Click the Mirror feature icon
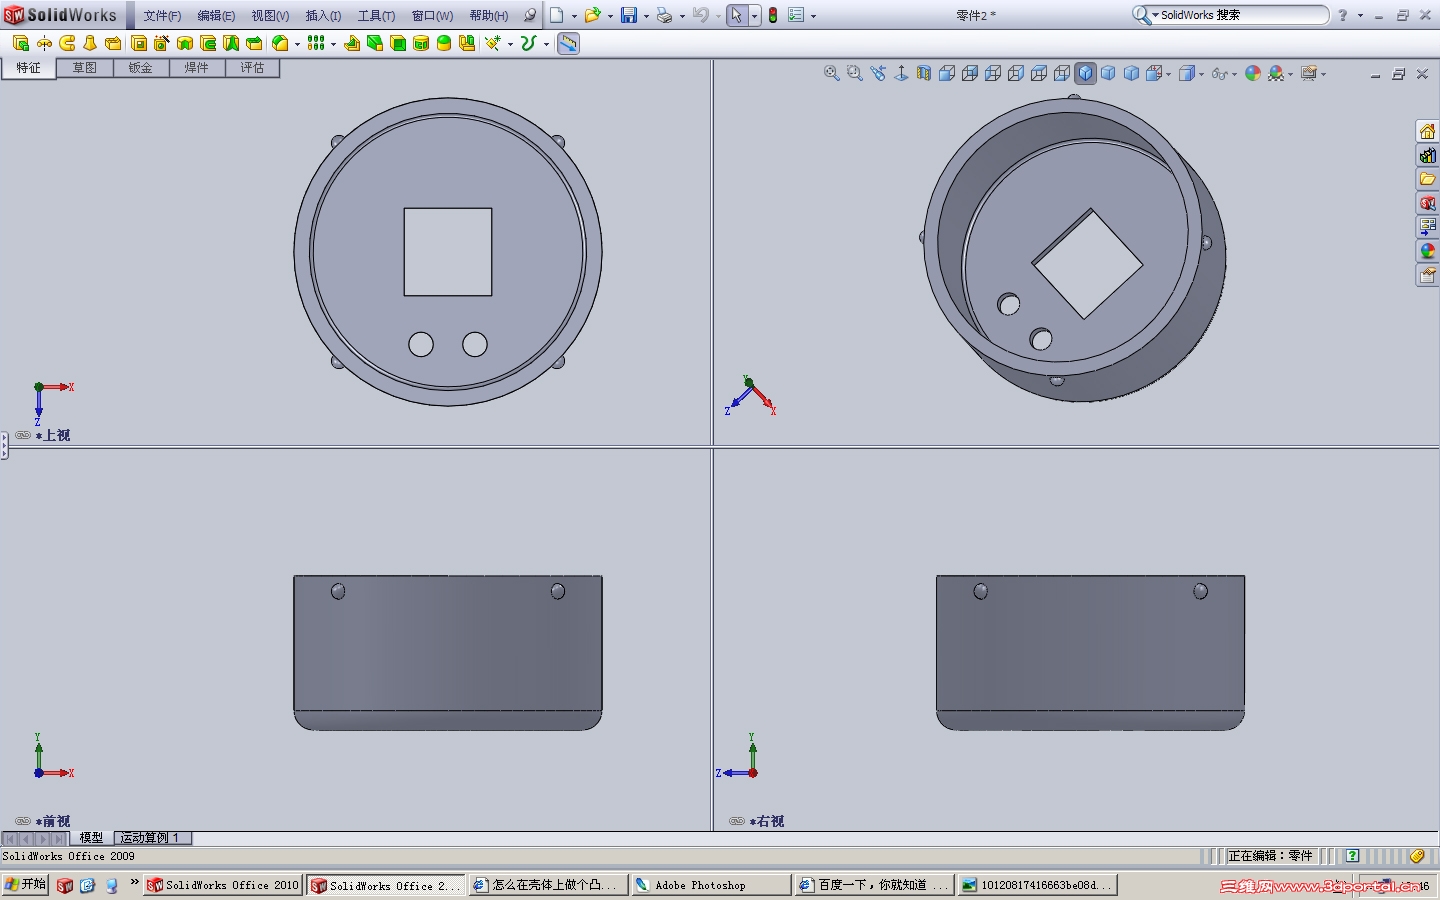The height and width of the screenshot is (900, 1440). click(467, 43)
